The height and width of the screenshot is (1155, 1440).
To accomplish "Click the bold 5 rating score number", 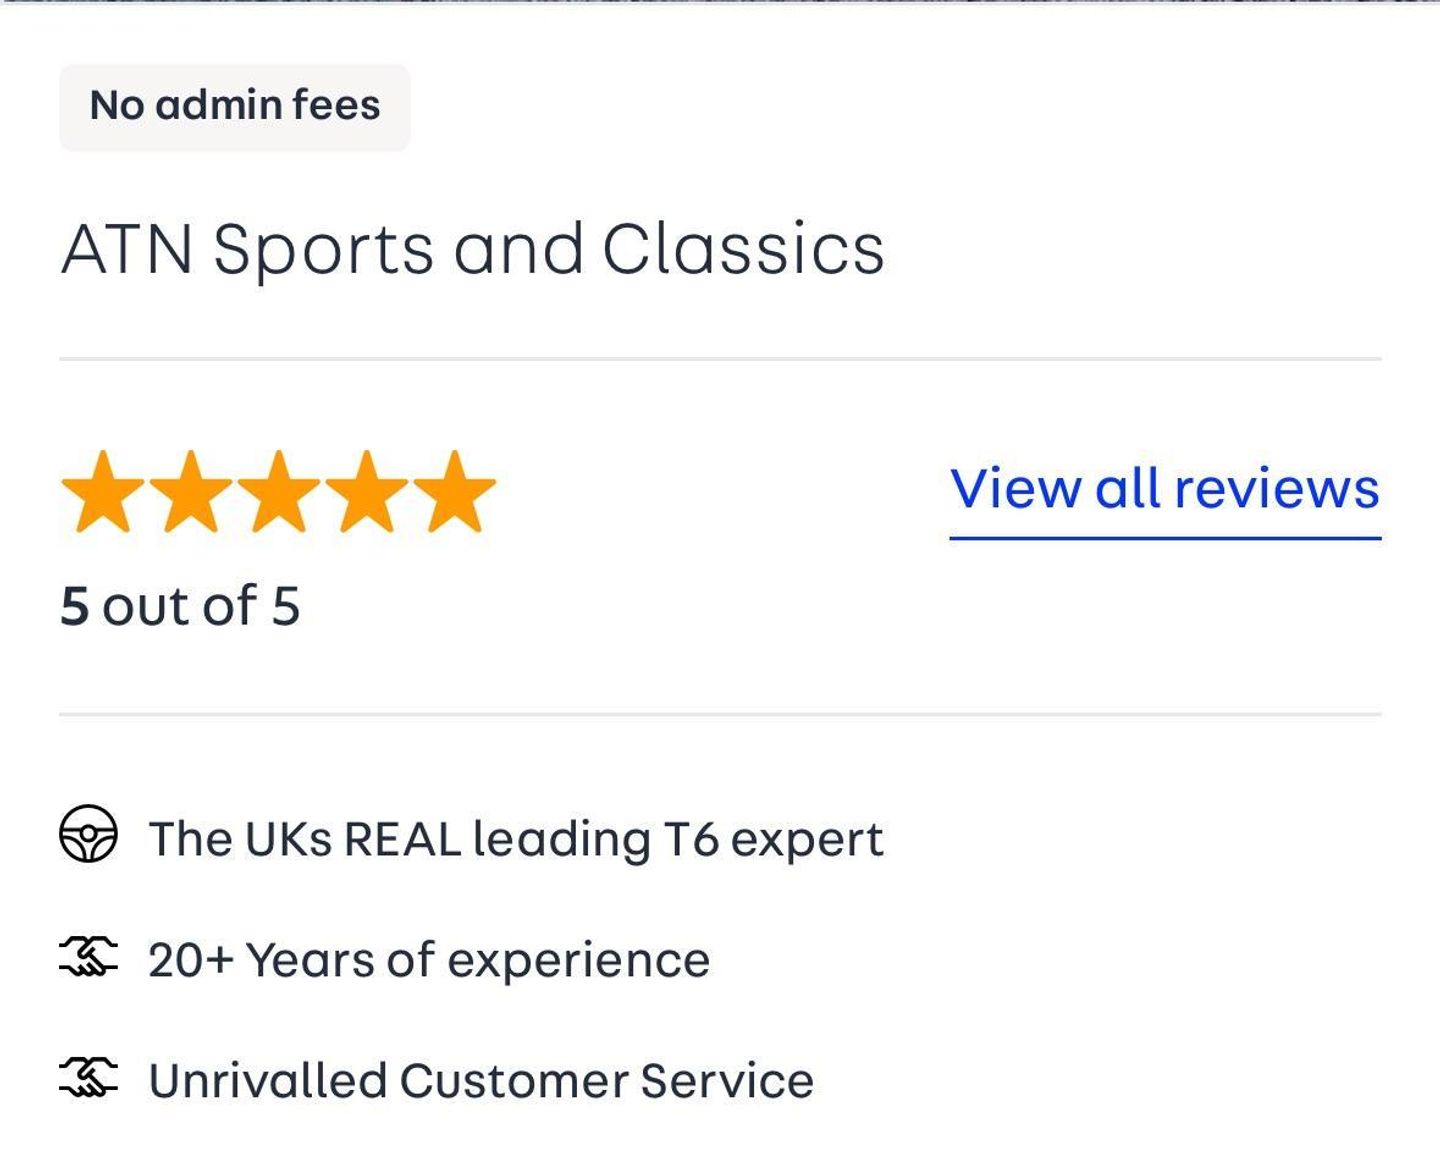I will point(75,606).
